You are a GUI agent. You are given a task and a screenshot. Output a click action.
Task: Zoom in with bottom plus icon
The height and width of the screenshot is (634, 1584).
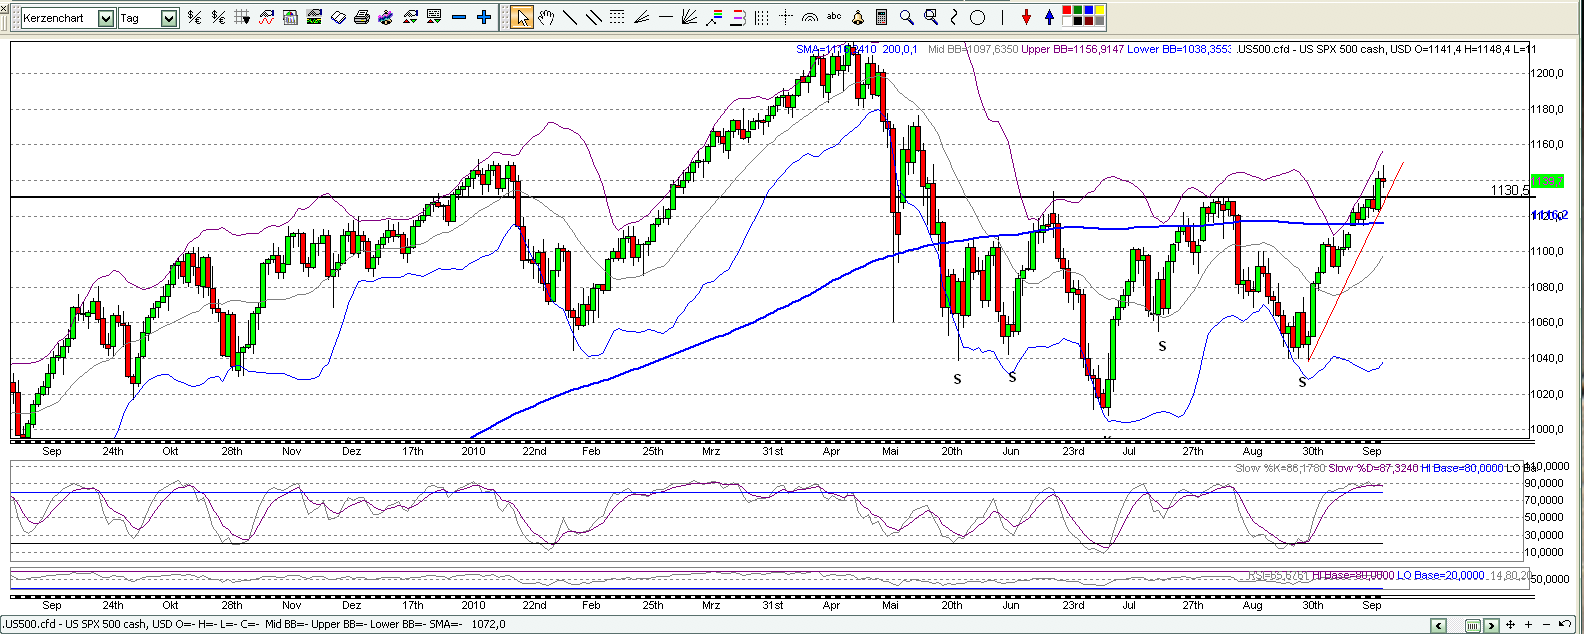coord(1528,625)
